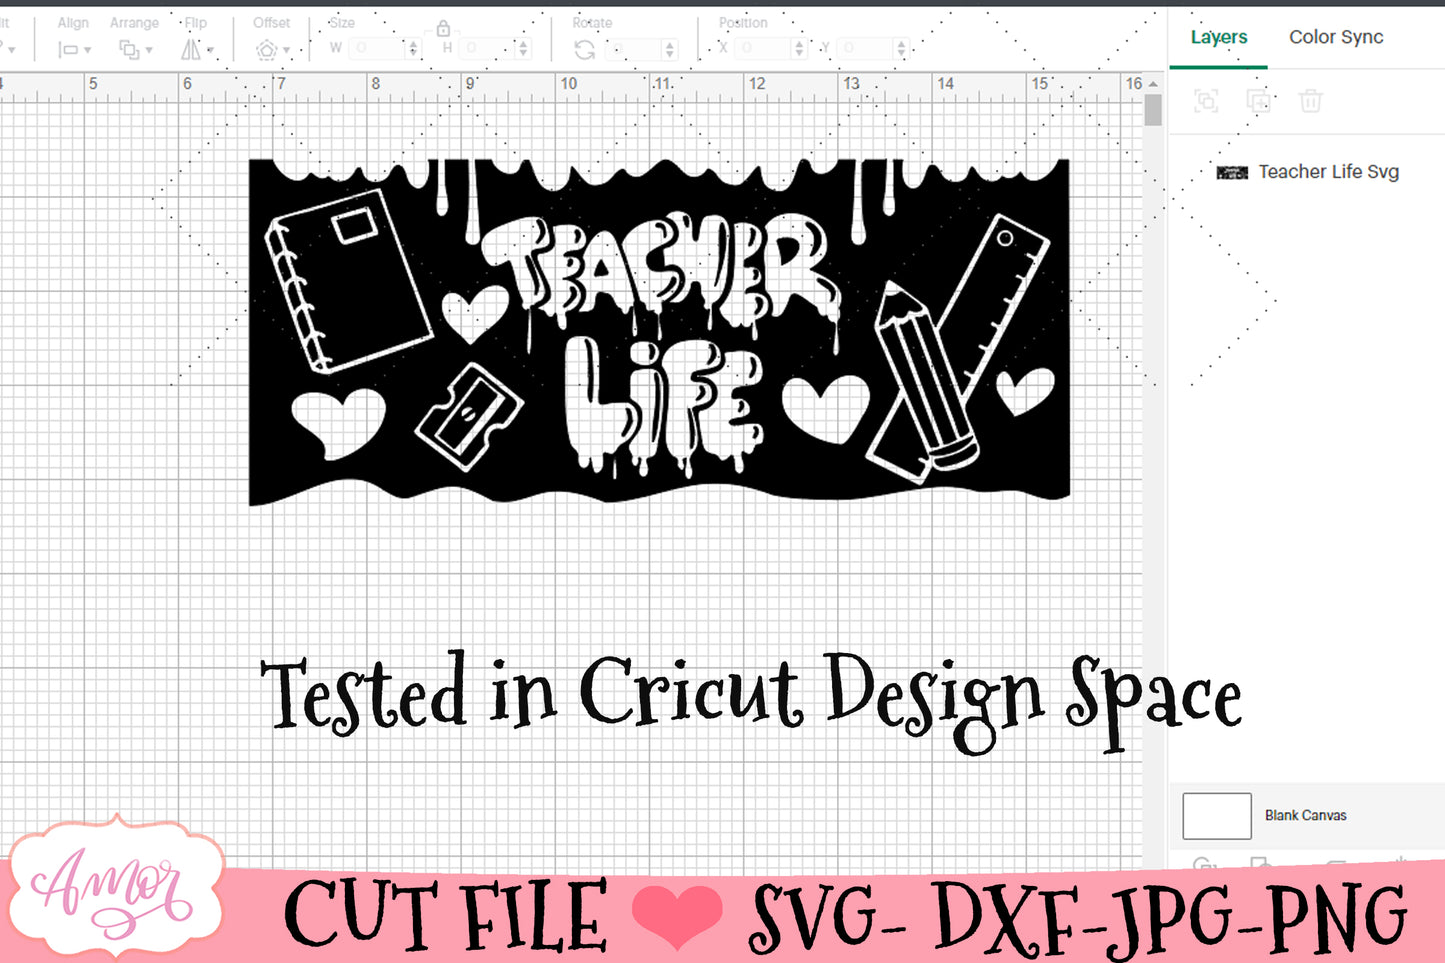Image resolution: width=1445 pixels, height=963 pixels.
Task: Click the Teacher Life Svg layer thumbnail
Action: pos(1232,173)
